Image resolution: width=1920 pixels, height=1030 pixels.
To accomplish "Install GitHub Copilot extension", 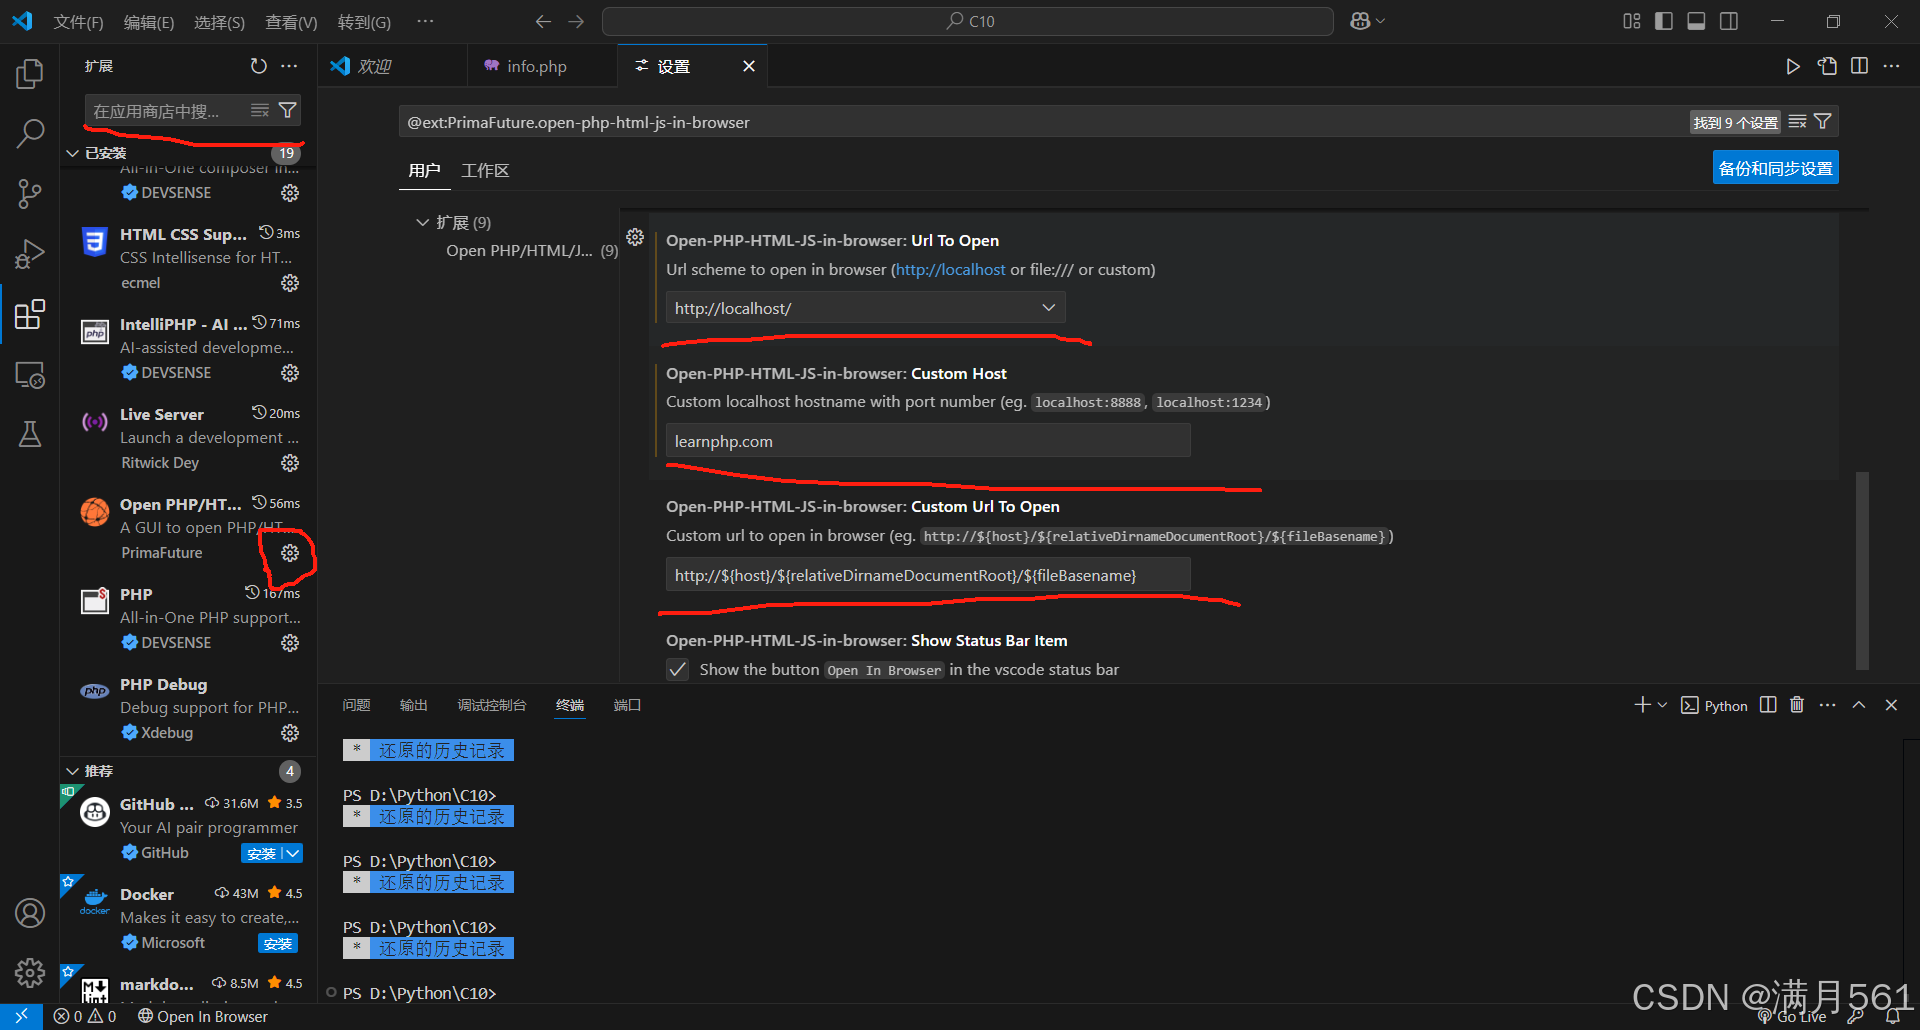I will click(x=261, y=854).
